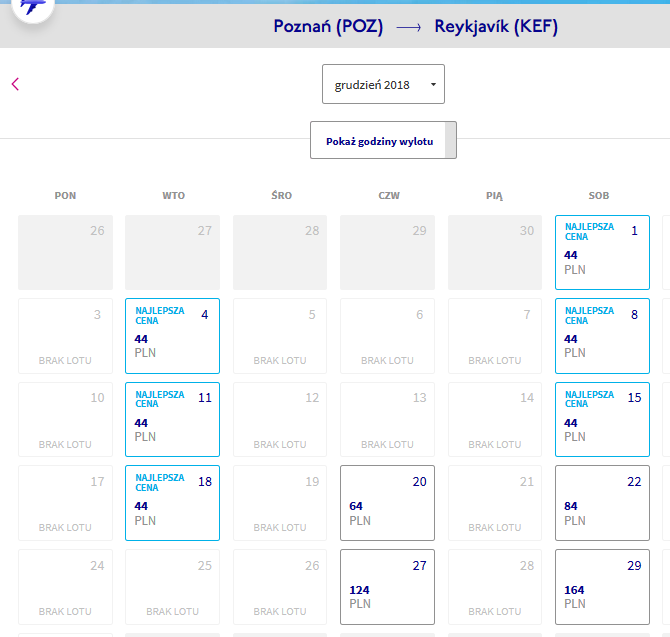This screenshot has height=637, width=670.
Task: Select December 27 flight for 124 PLN
Action: (387, 587)
